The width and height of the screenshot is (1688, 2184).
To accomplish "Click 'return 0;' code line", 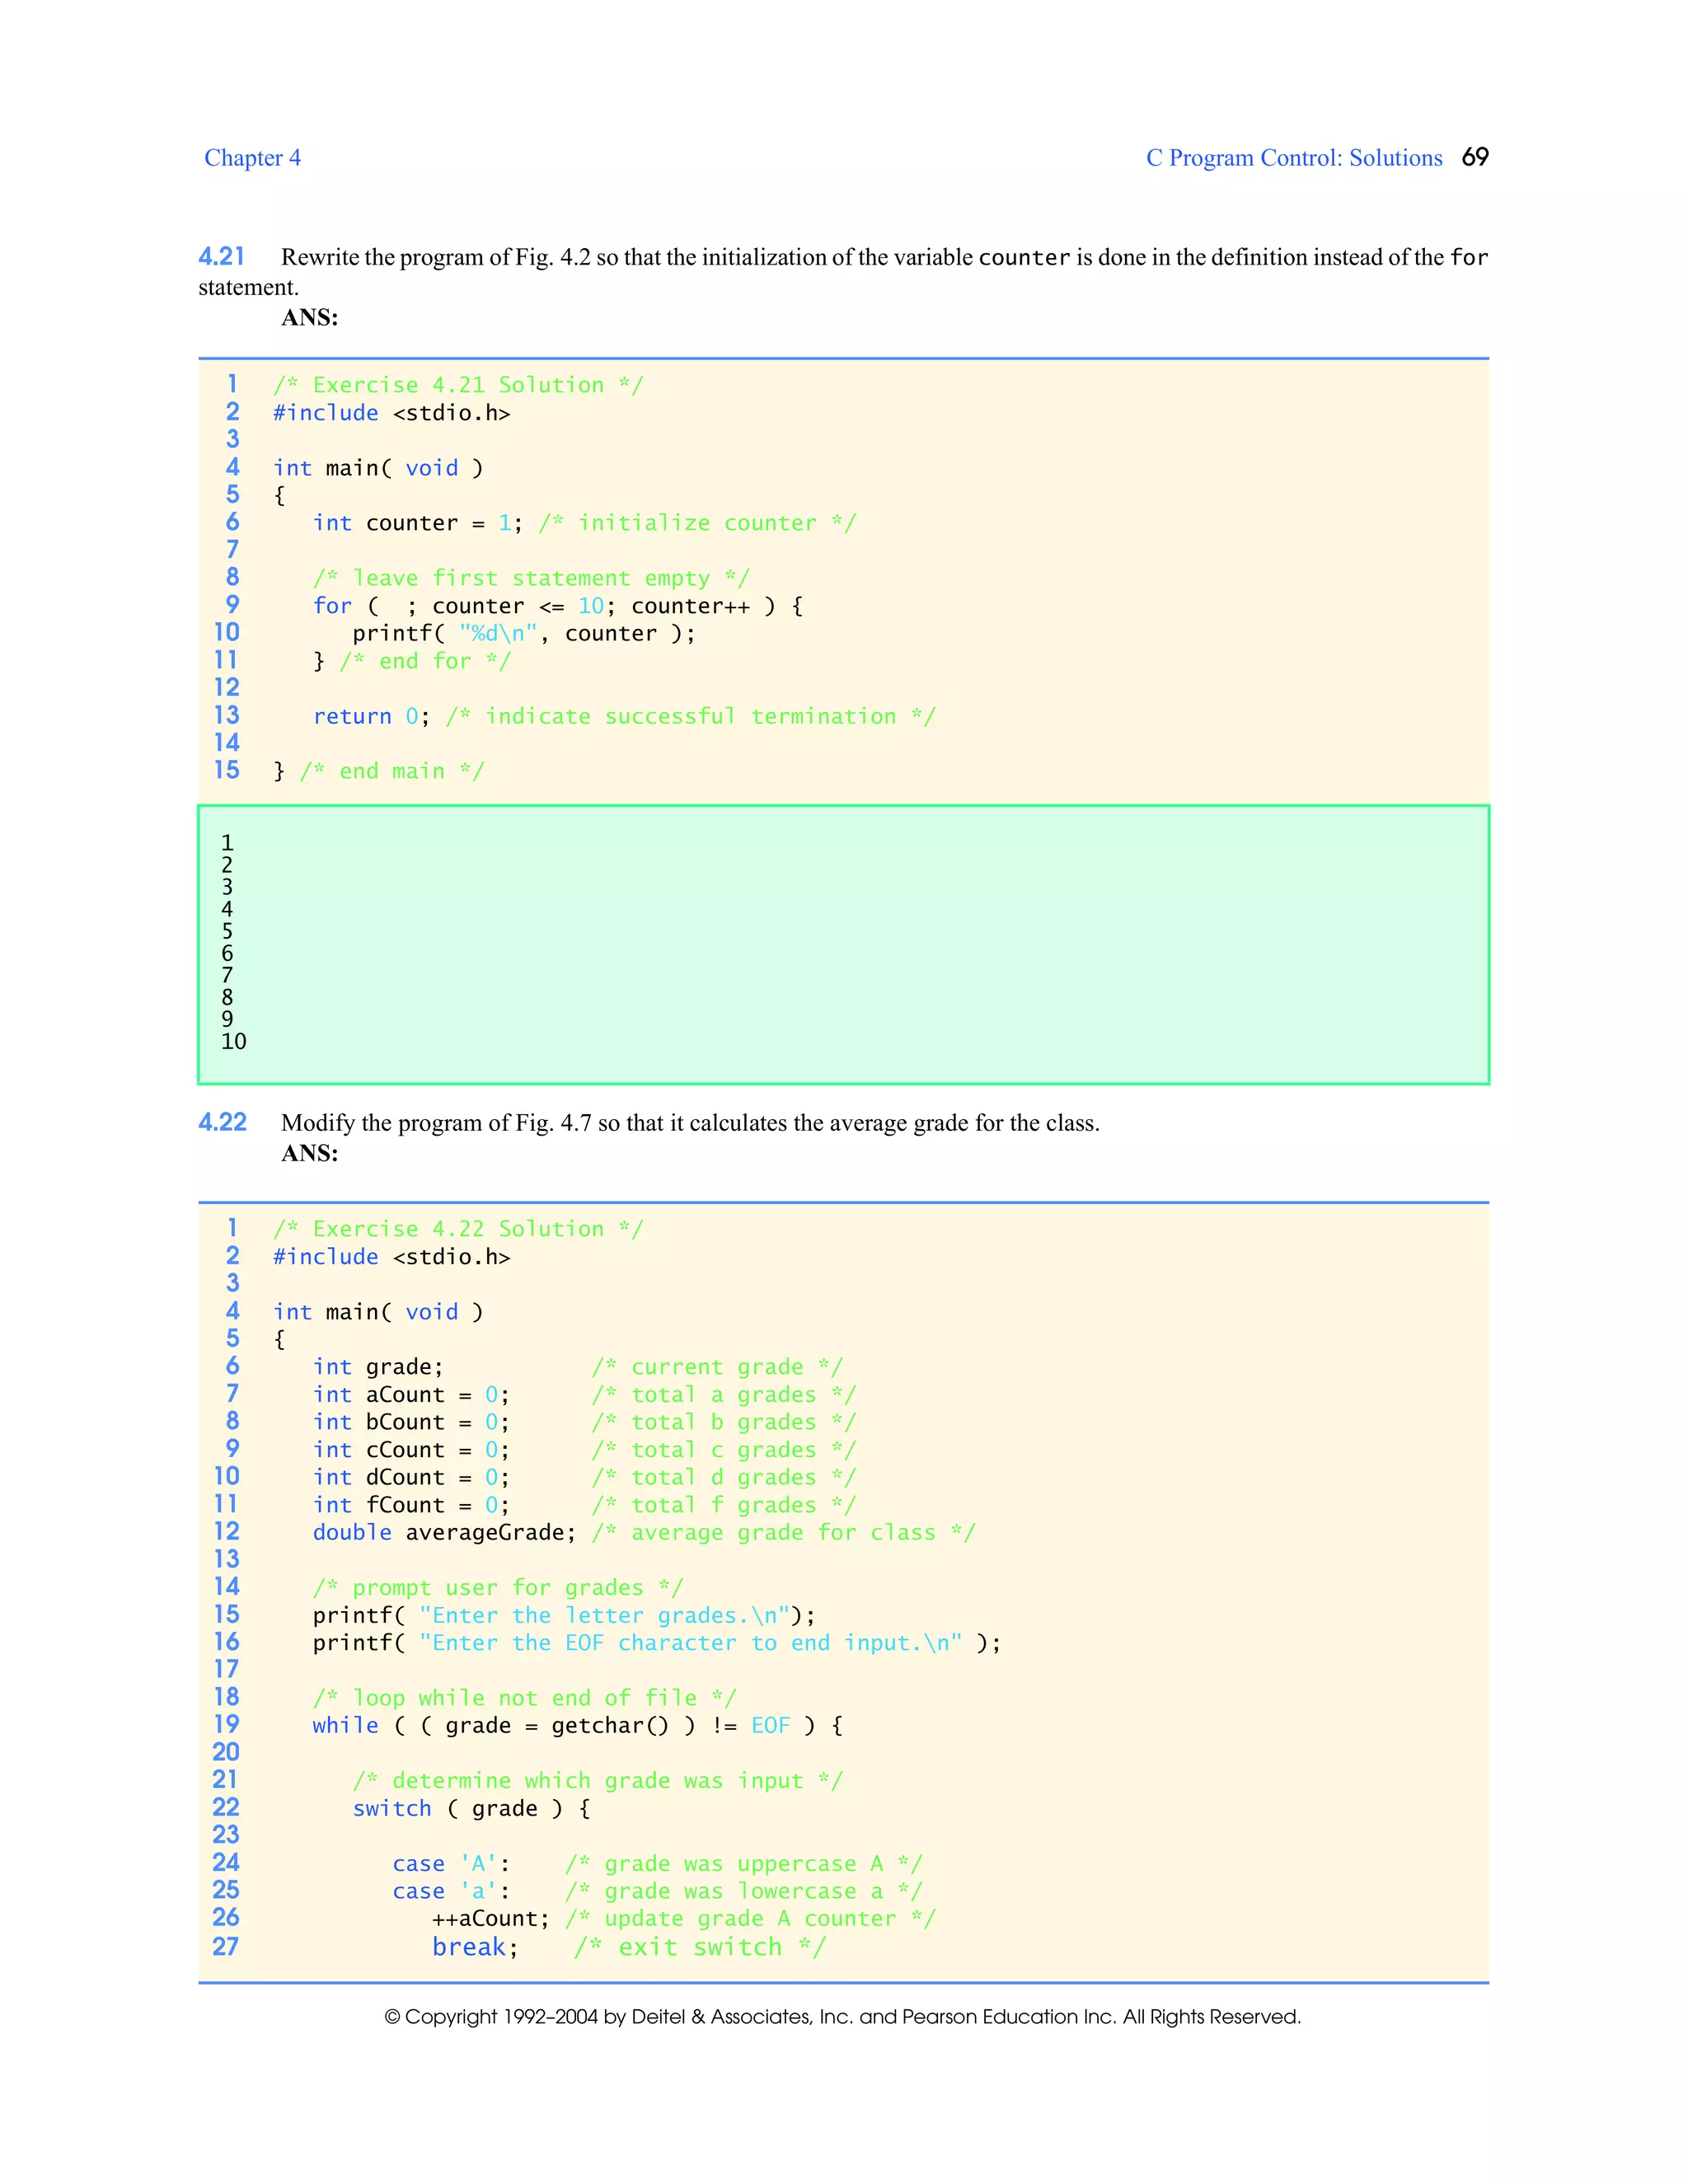I will click(x=370, y=716).
